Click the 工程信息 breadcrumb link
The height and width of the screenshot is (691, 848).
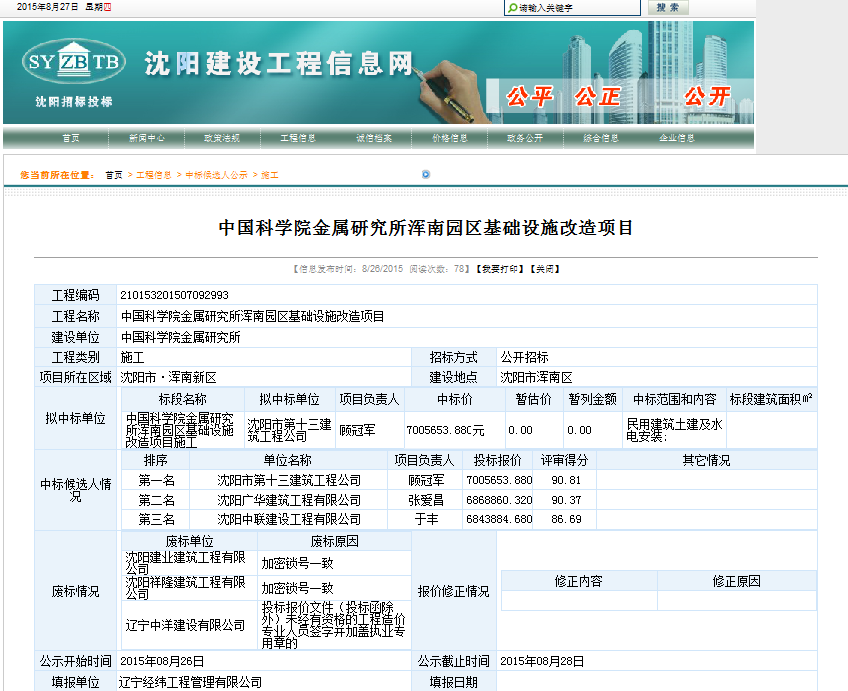tap(153, 175)
